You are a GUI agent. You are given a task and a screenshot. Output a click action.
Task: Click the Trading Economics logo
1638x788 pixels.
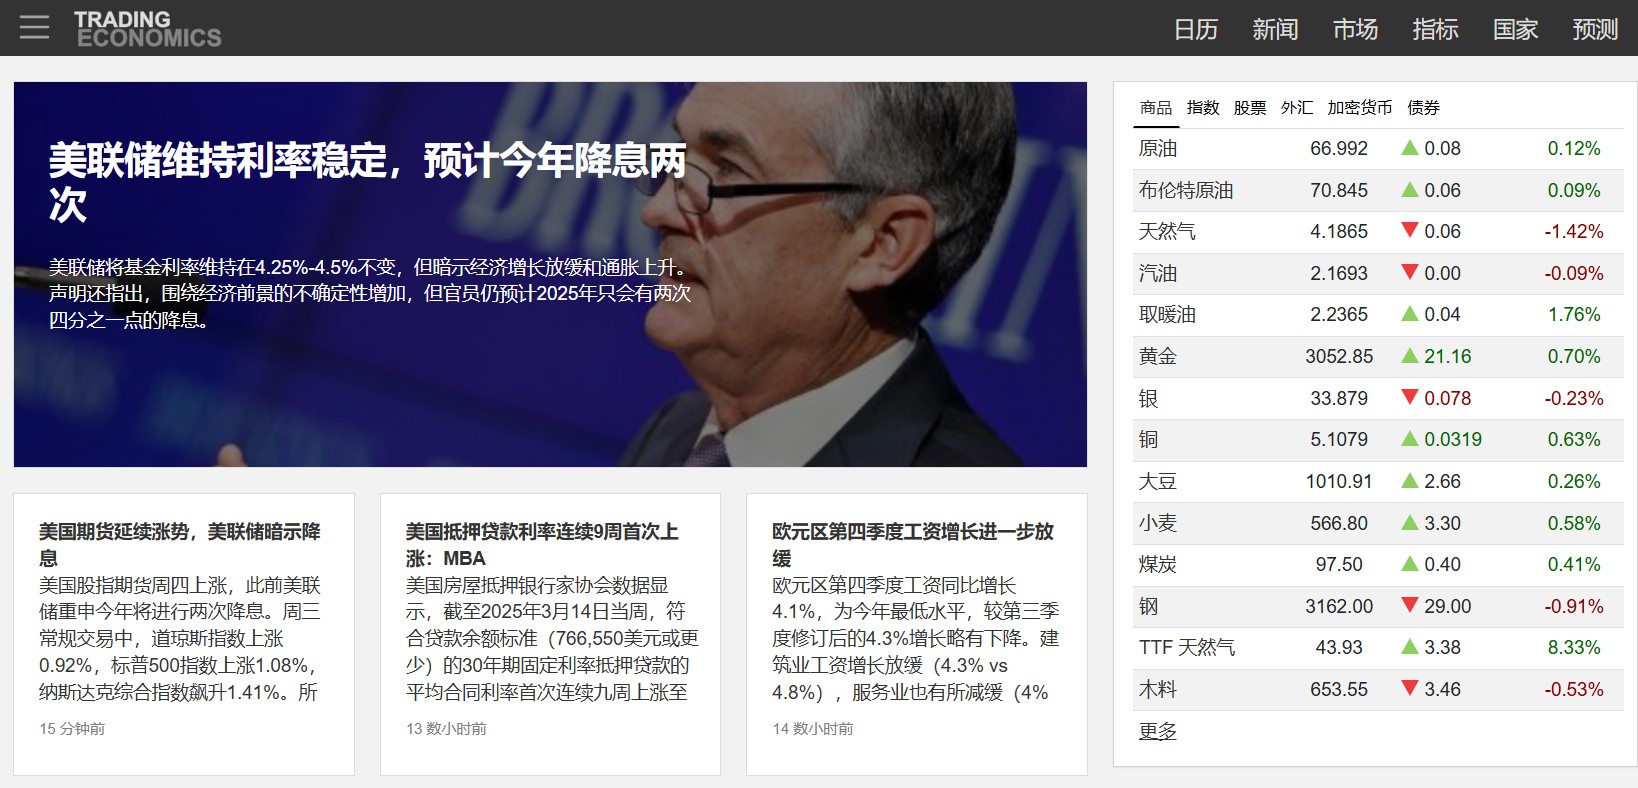(148, 29)
